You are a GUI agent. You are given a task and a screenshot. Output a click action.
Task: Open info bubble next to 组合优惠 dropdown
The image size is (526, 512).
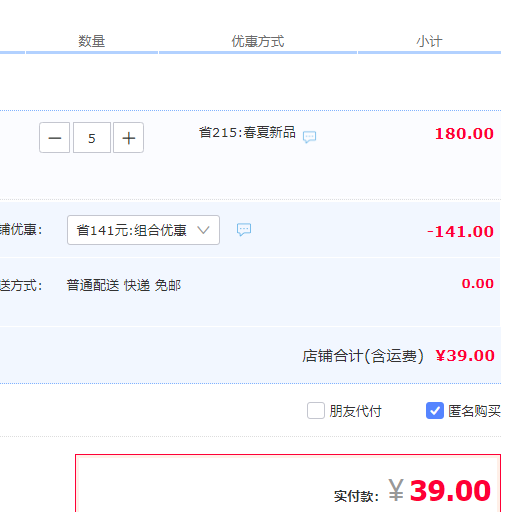244,229
